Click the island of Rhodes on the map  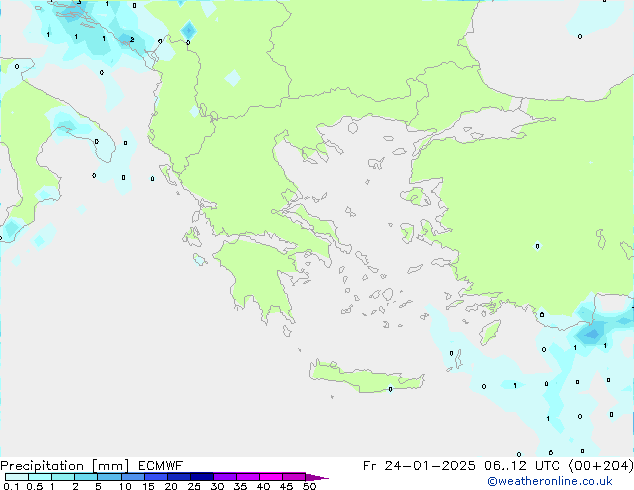(x=490, y=332)
